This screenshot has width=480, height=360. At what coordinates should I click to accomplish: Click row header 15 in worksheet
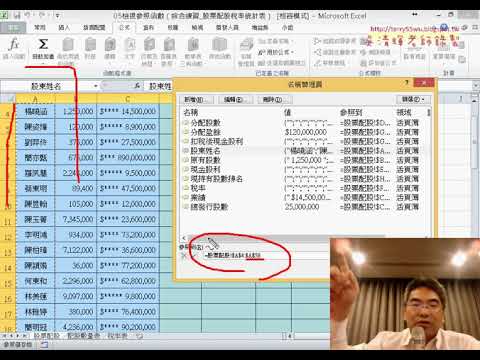click(8, 283)
